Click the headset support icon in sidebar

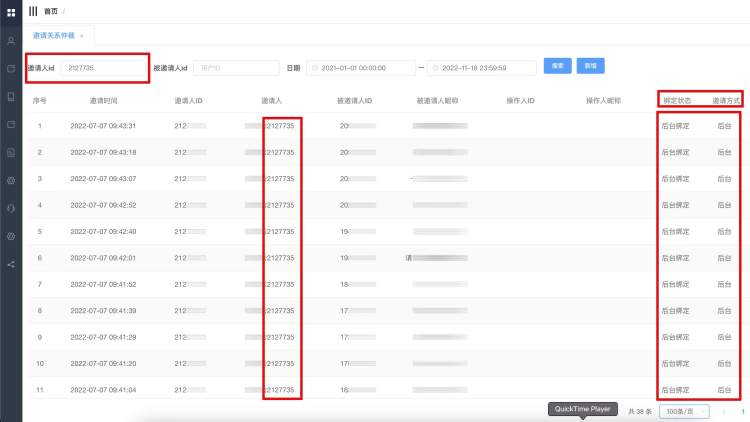pos(11,208)
